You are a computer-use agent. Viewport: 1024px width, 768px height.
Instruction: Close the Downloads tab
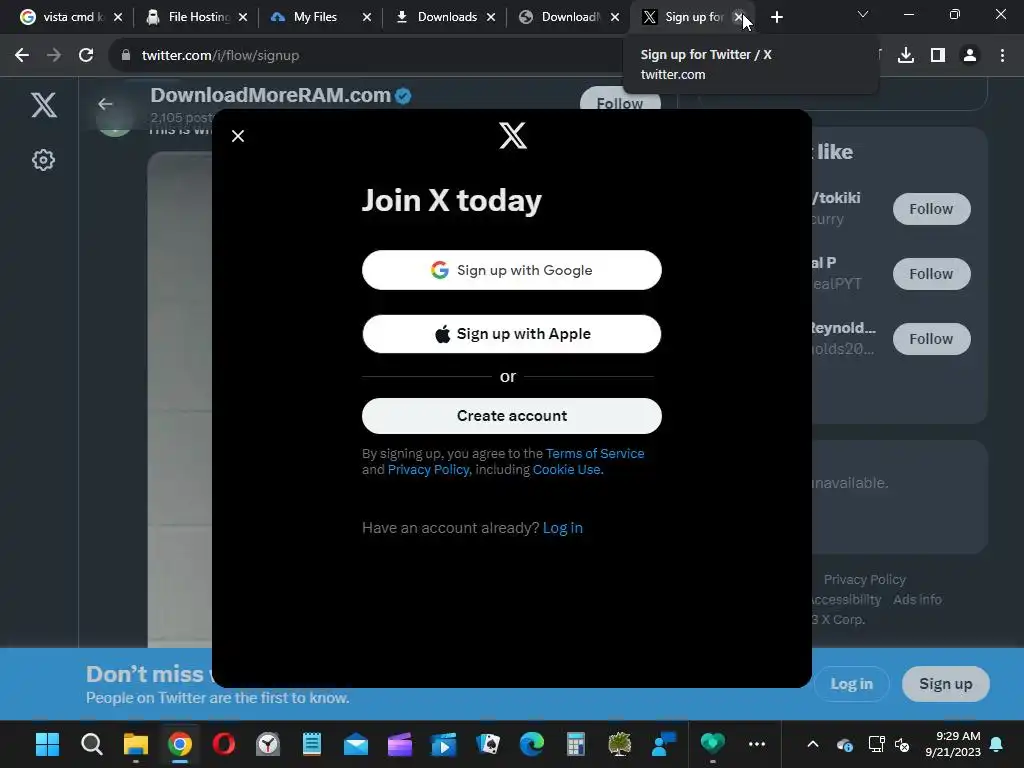[x=491, y=17]
